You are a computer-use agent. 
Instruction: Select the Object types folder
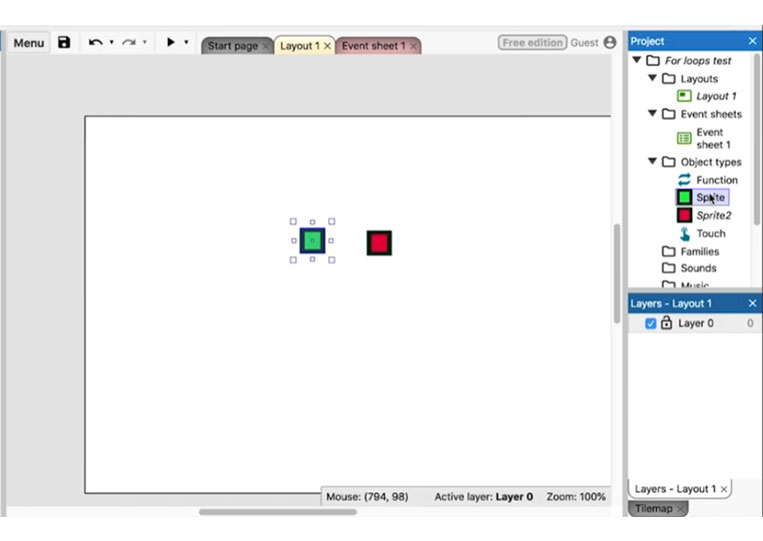711,162
